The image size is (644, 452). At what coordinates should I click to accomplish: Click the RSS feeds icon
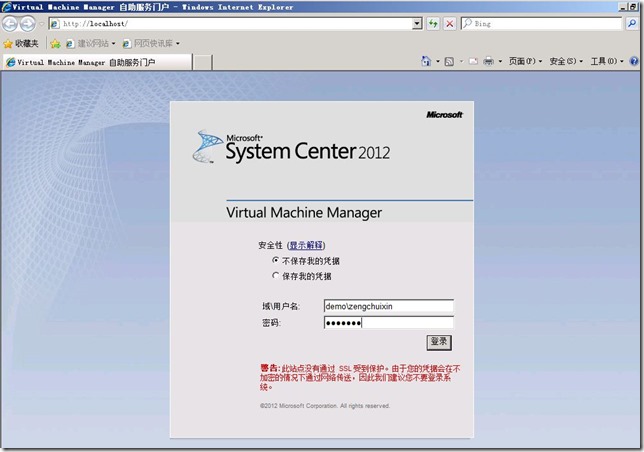click(x=449, y=61)
